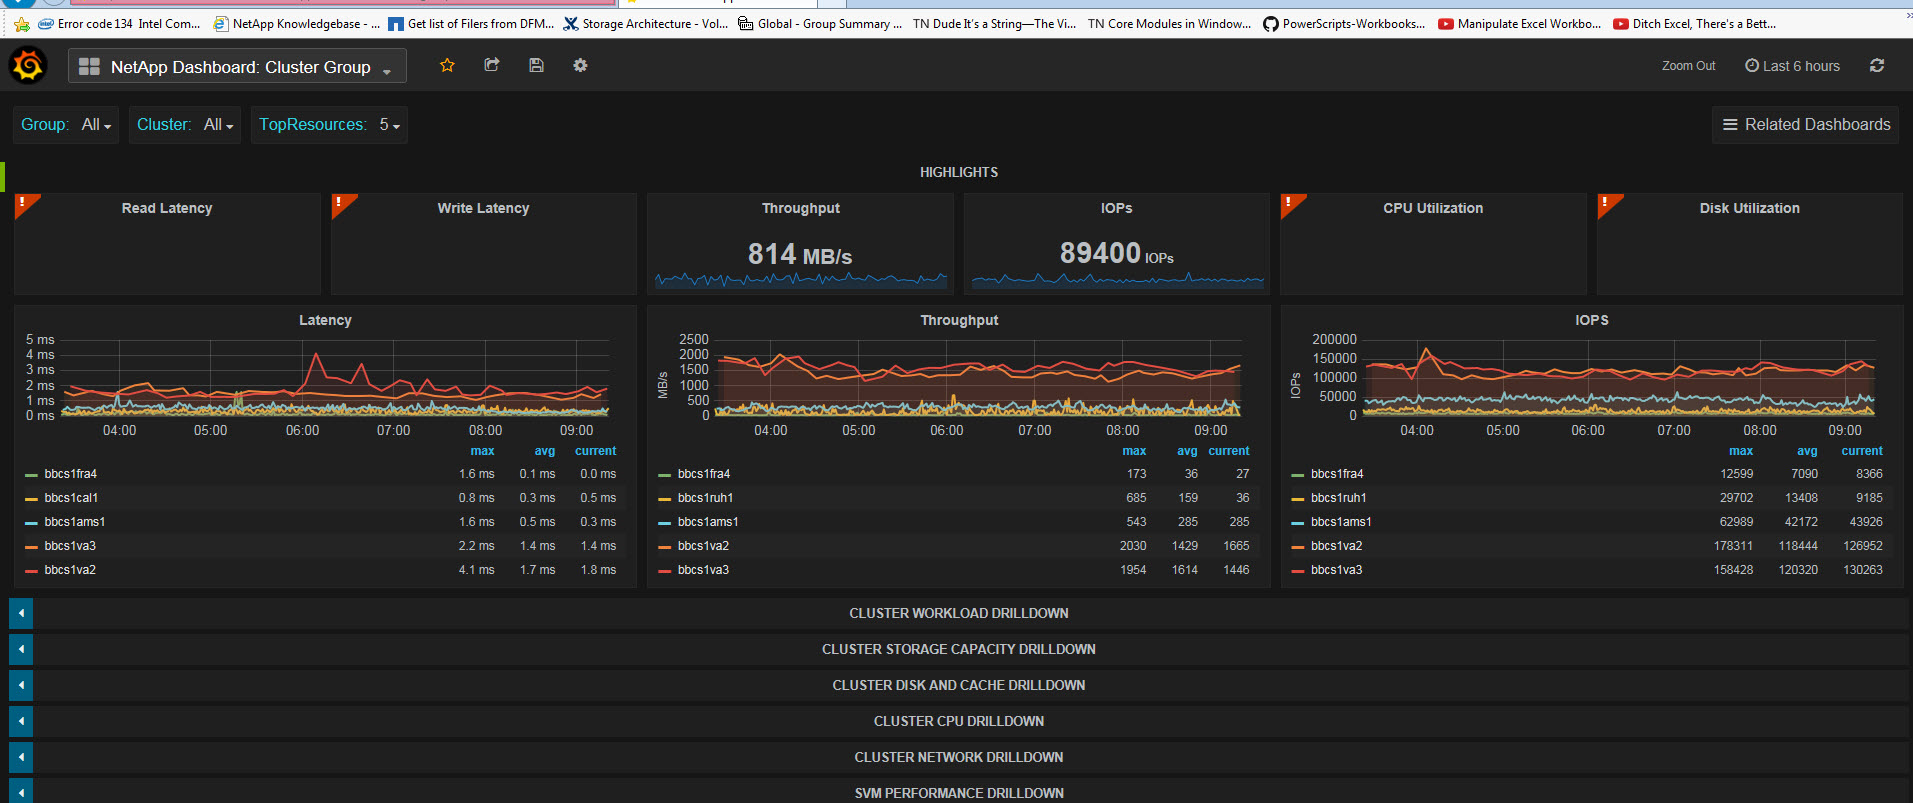
Task: Click the CPU Utilization alert flag
Action: pyautogui.click(x=1290, y=203)
